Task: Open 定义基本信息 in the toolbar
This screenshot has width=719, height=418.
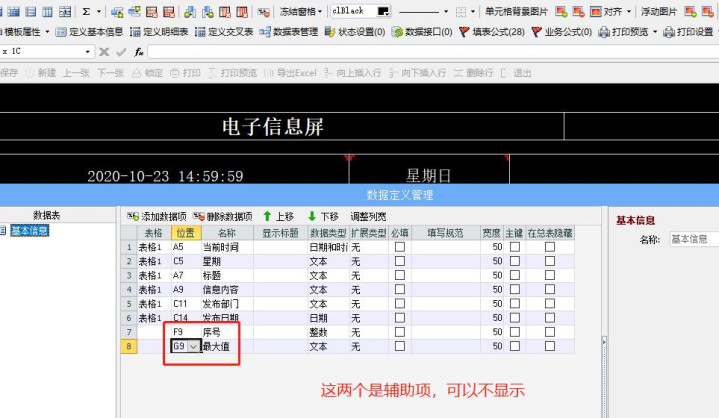Action: pos(89,32)
